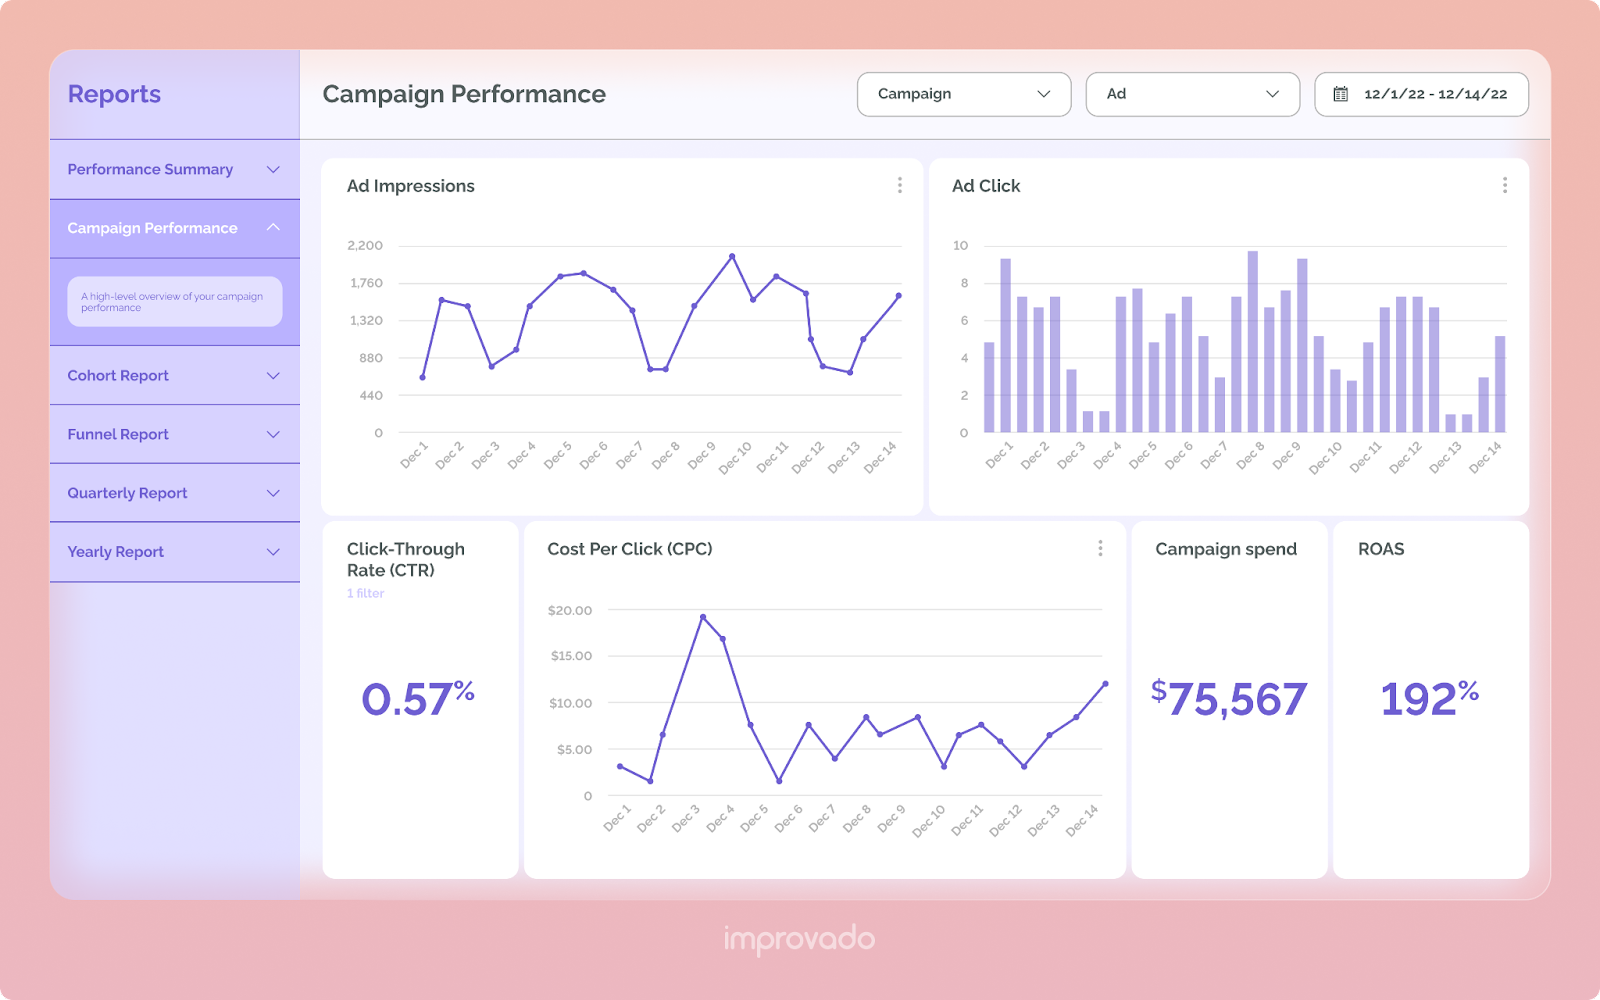Expand the Funnel Report chevron
Viewport: 1600px width, 1000px height.
tap(273, 435)
